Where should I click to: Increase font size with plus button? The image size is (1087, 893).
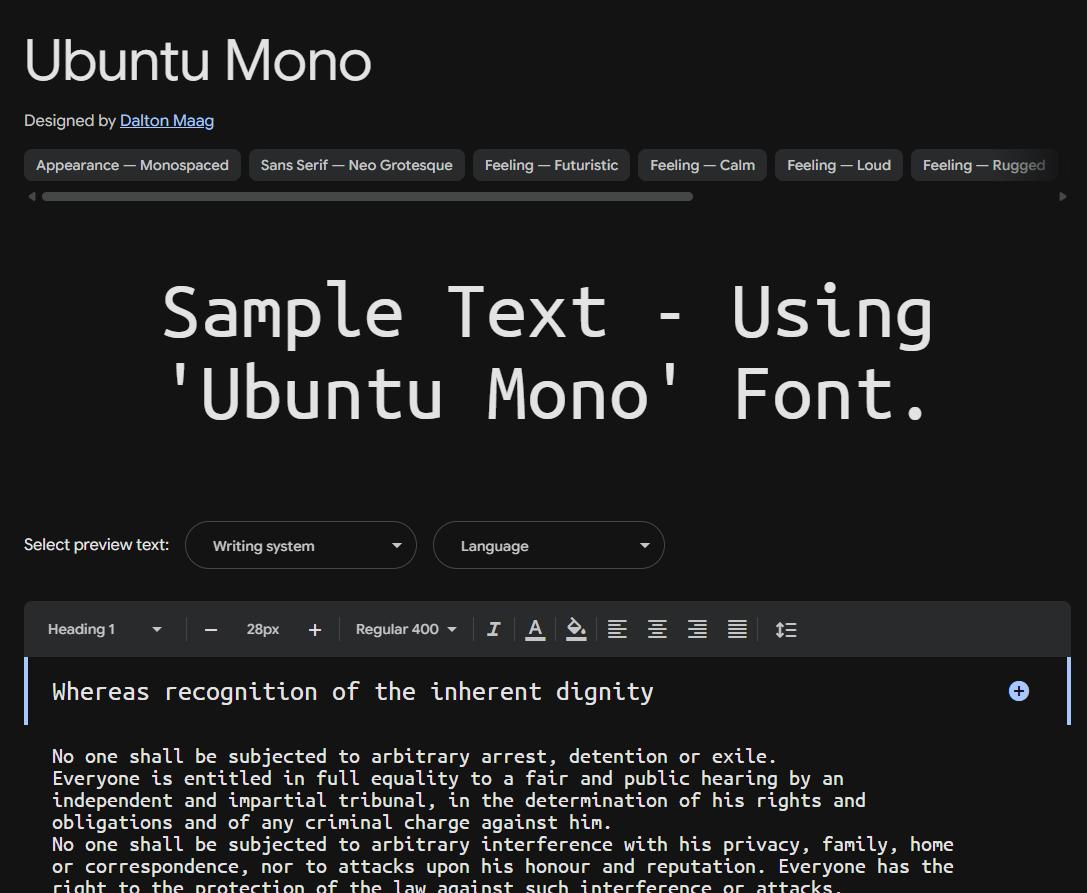point(315,630)
